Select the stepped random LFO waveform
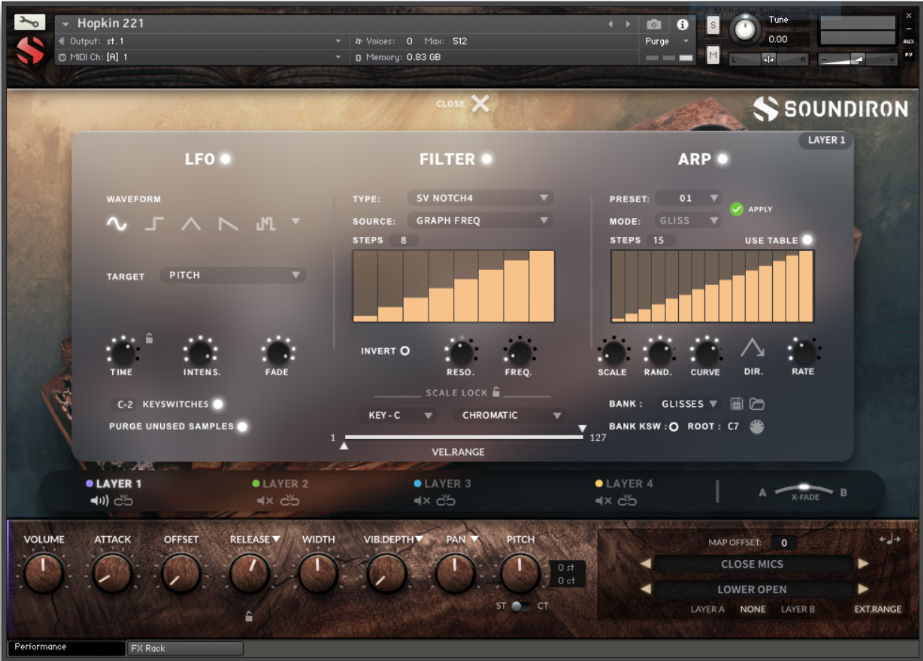 [x=264, y=224]
